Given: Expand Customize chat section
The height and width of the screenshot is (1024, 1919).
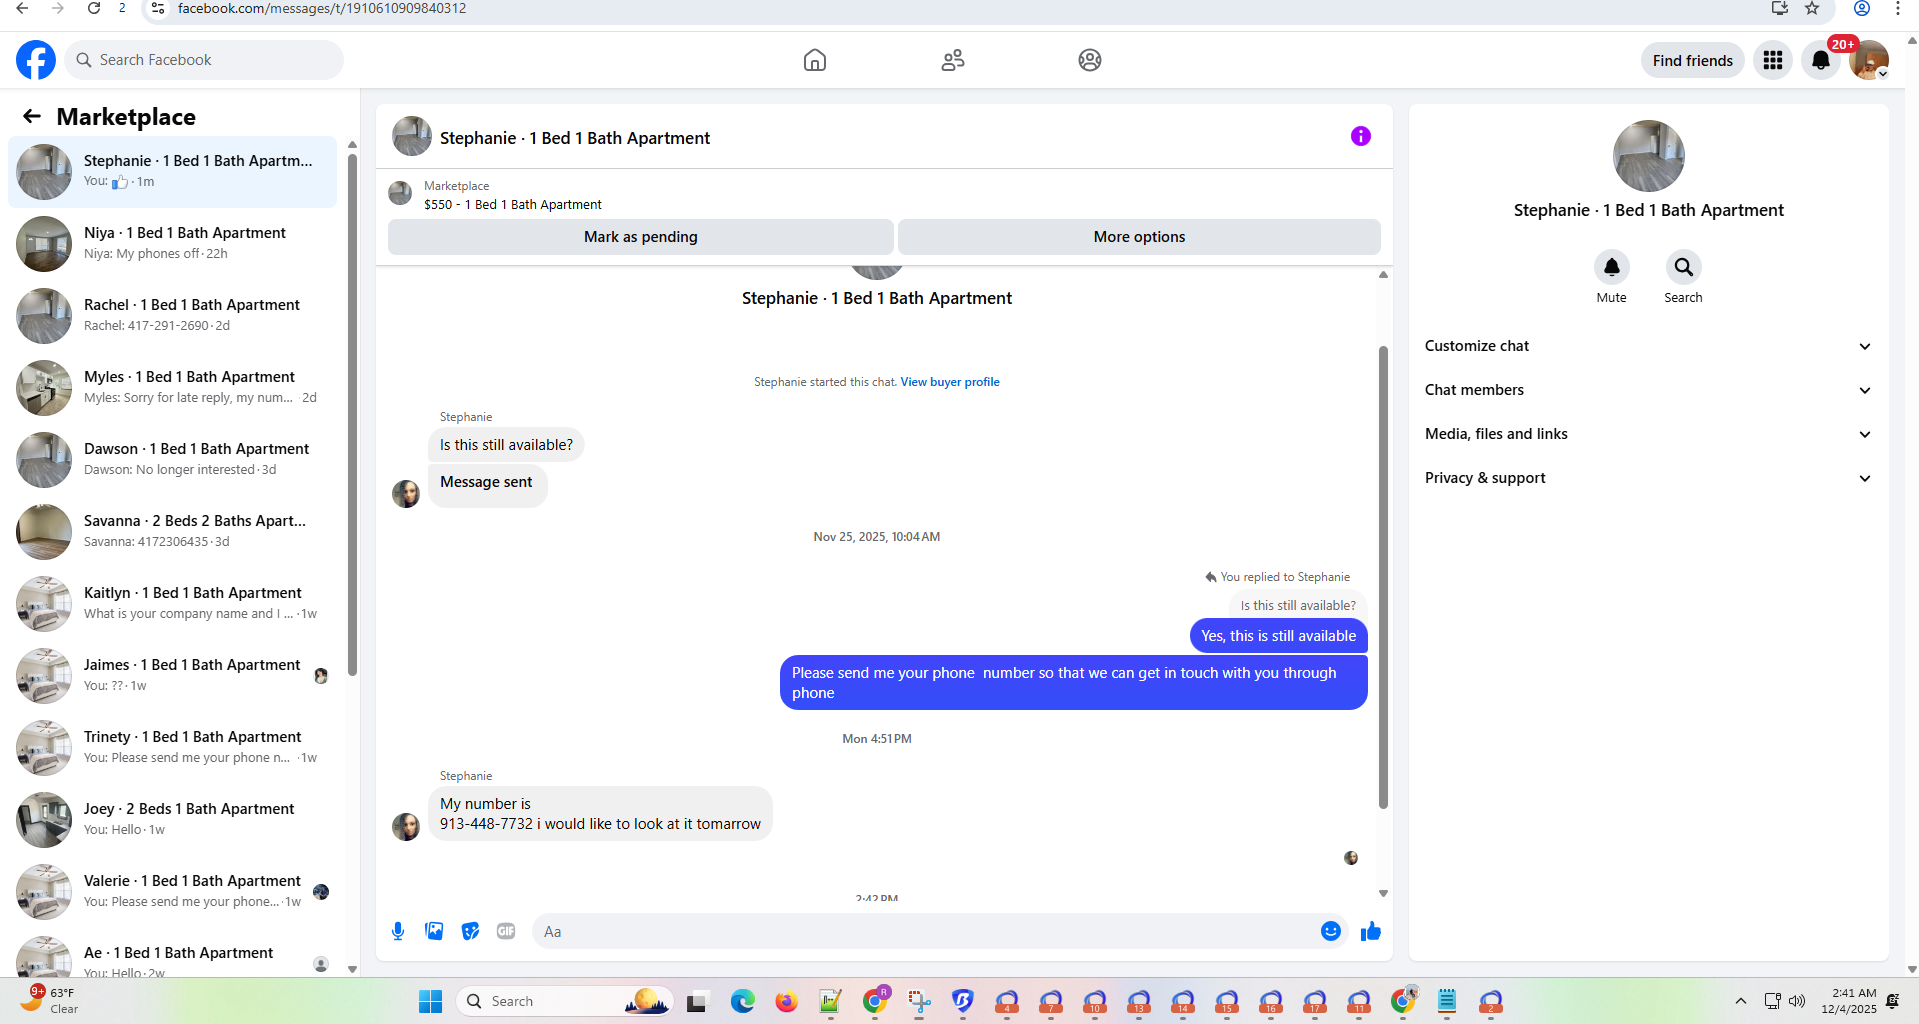Looking at the screenshot, I should coord(1648,346).
